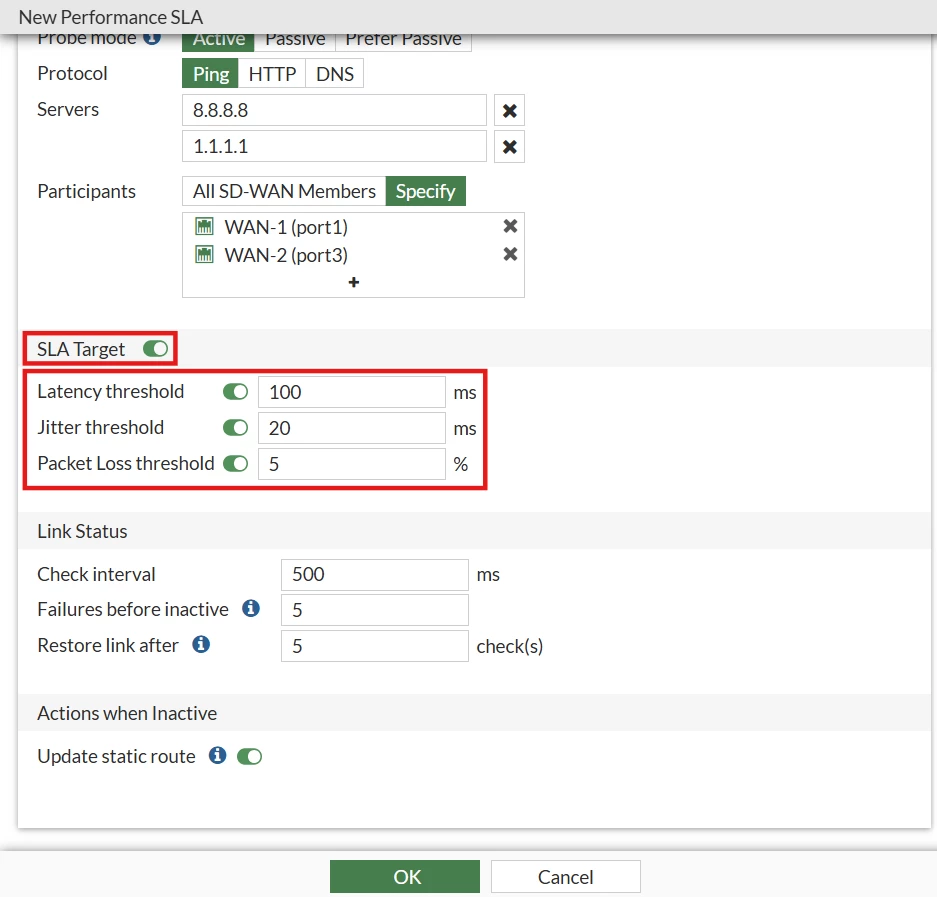Disable the Jitter threshold toggle

coord(235,427)
